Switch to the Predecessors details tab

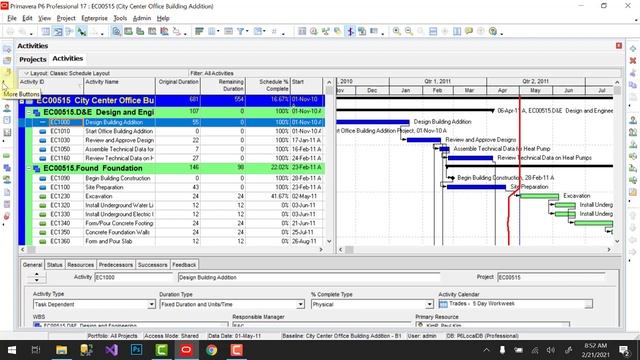[116, 265]
